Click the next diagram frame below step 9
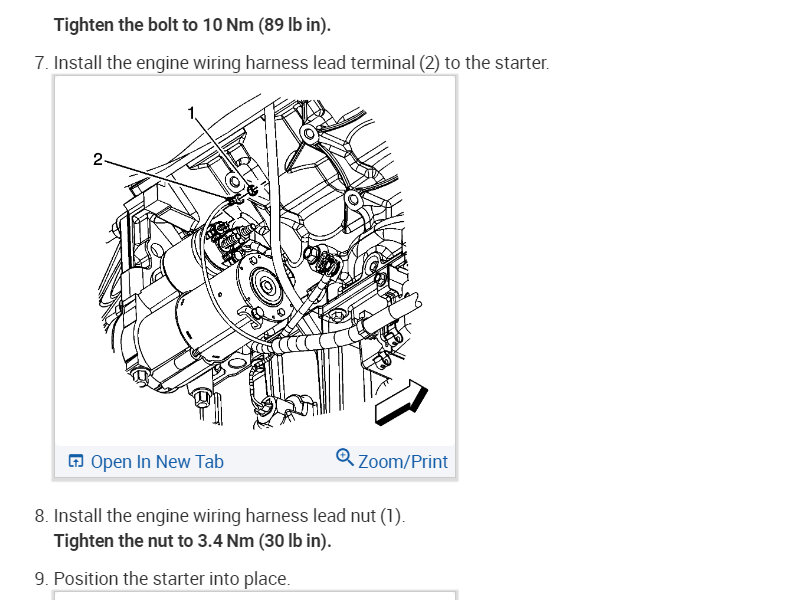 tap(255, 595)
